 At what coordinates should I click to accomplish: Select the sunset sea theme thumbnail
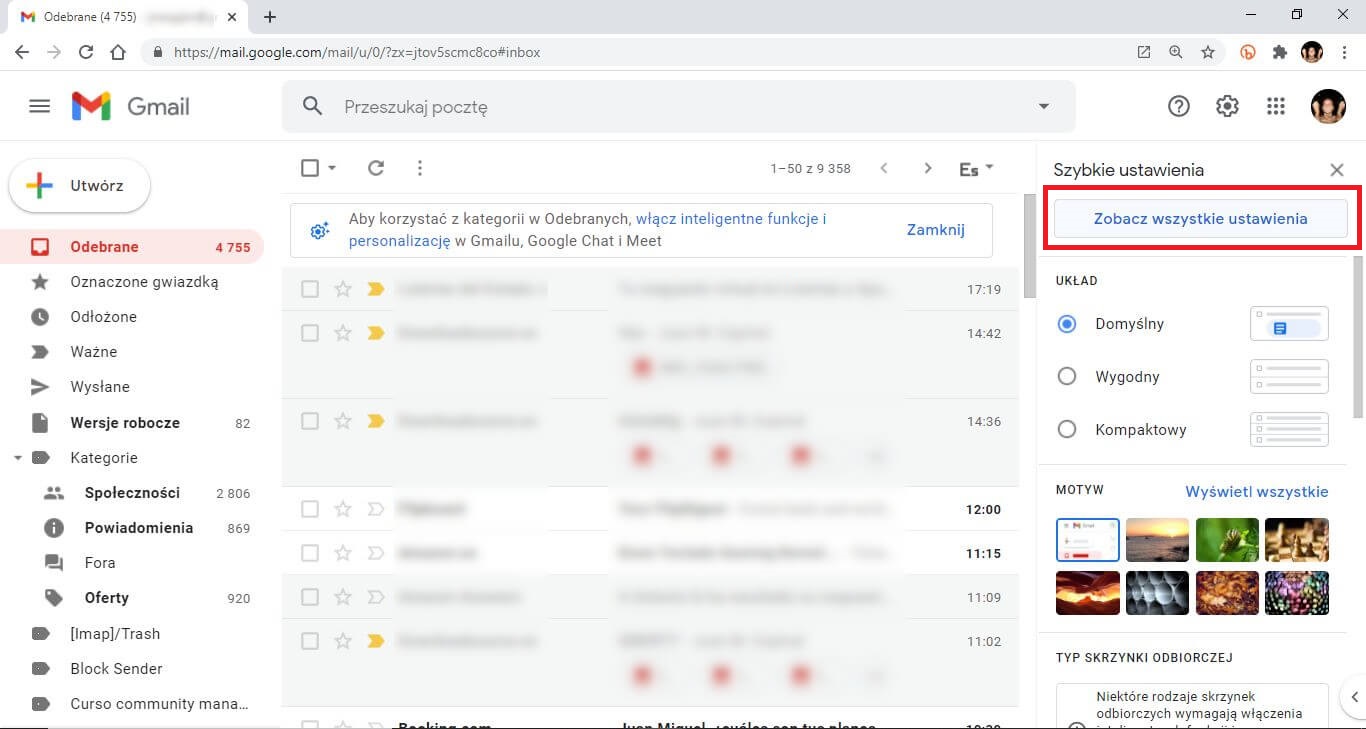click(1157, 540)
